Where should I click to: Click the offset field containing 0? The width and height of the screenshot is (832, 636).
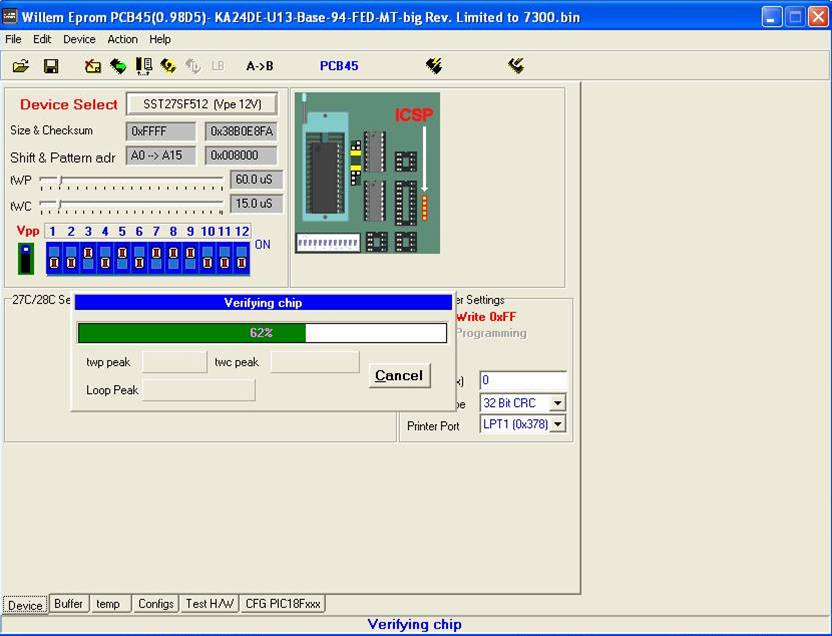pos(523,380)
